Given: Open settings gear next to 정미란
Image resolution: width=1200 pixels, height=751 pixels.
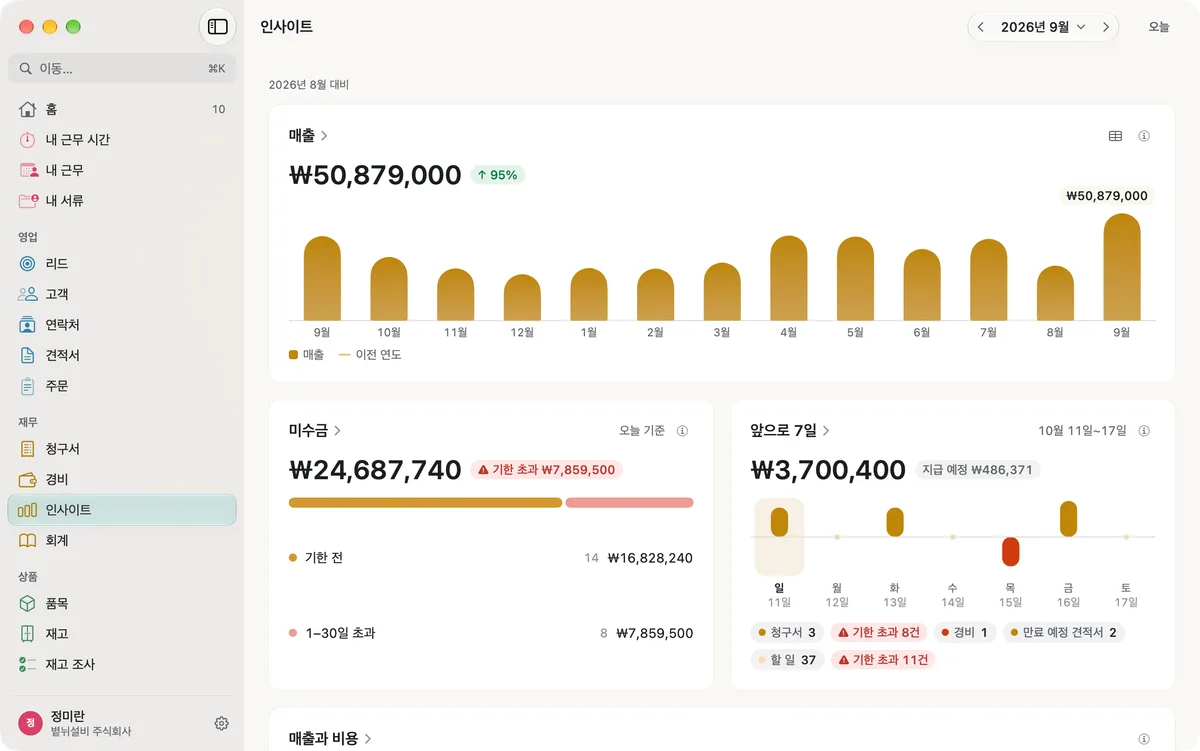Looking at the screenshot, I should (222, 723).
